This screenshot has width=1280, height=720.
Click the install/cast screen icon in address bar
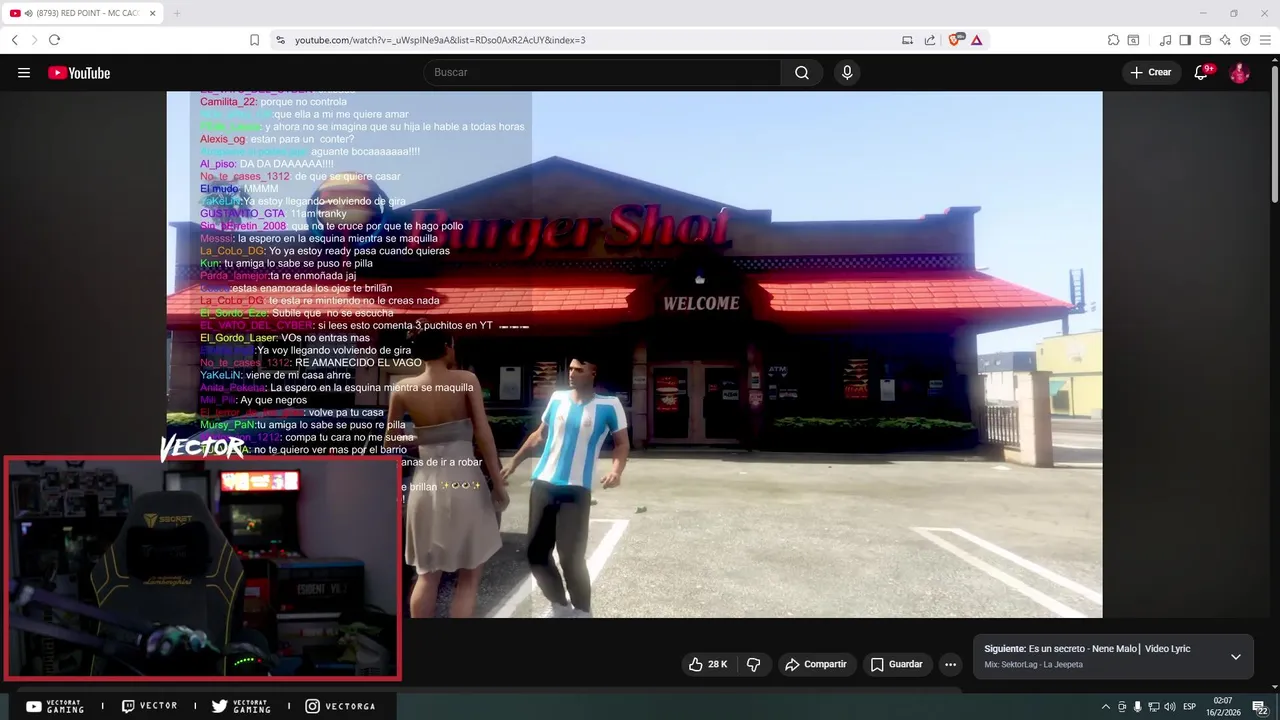[x=907, y=40]
